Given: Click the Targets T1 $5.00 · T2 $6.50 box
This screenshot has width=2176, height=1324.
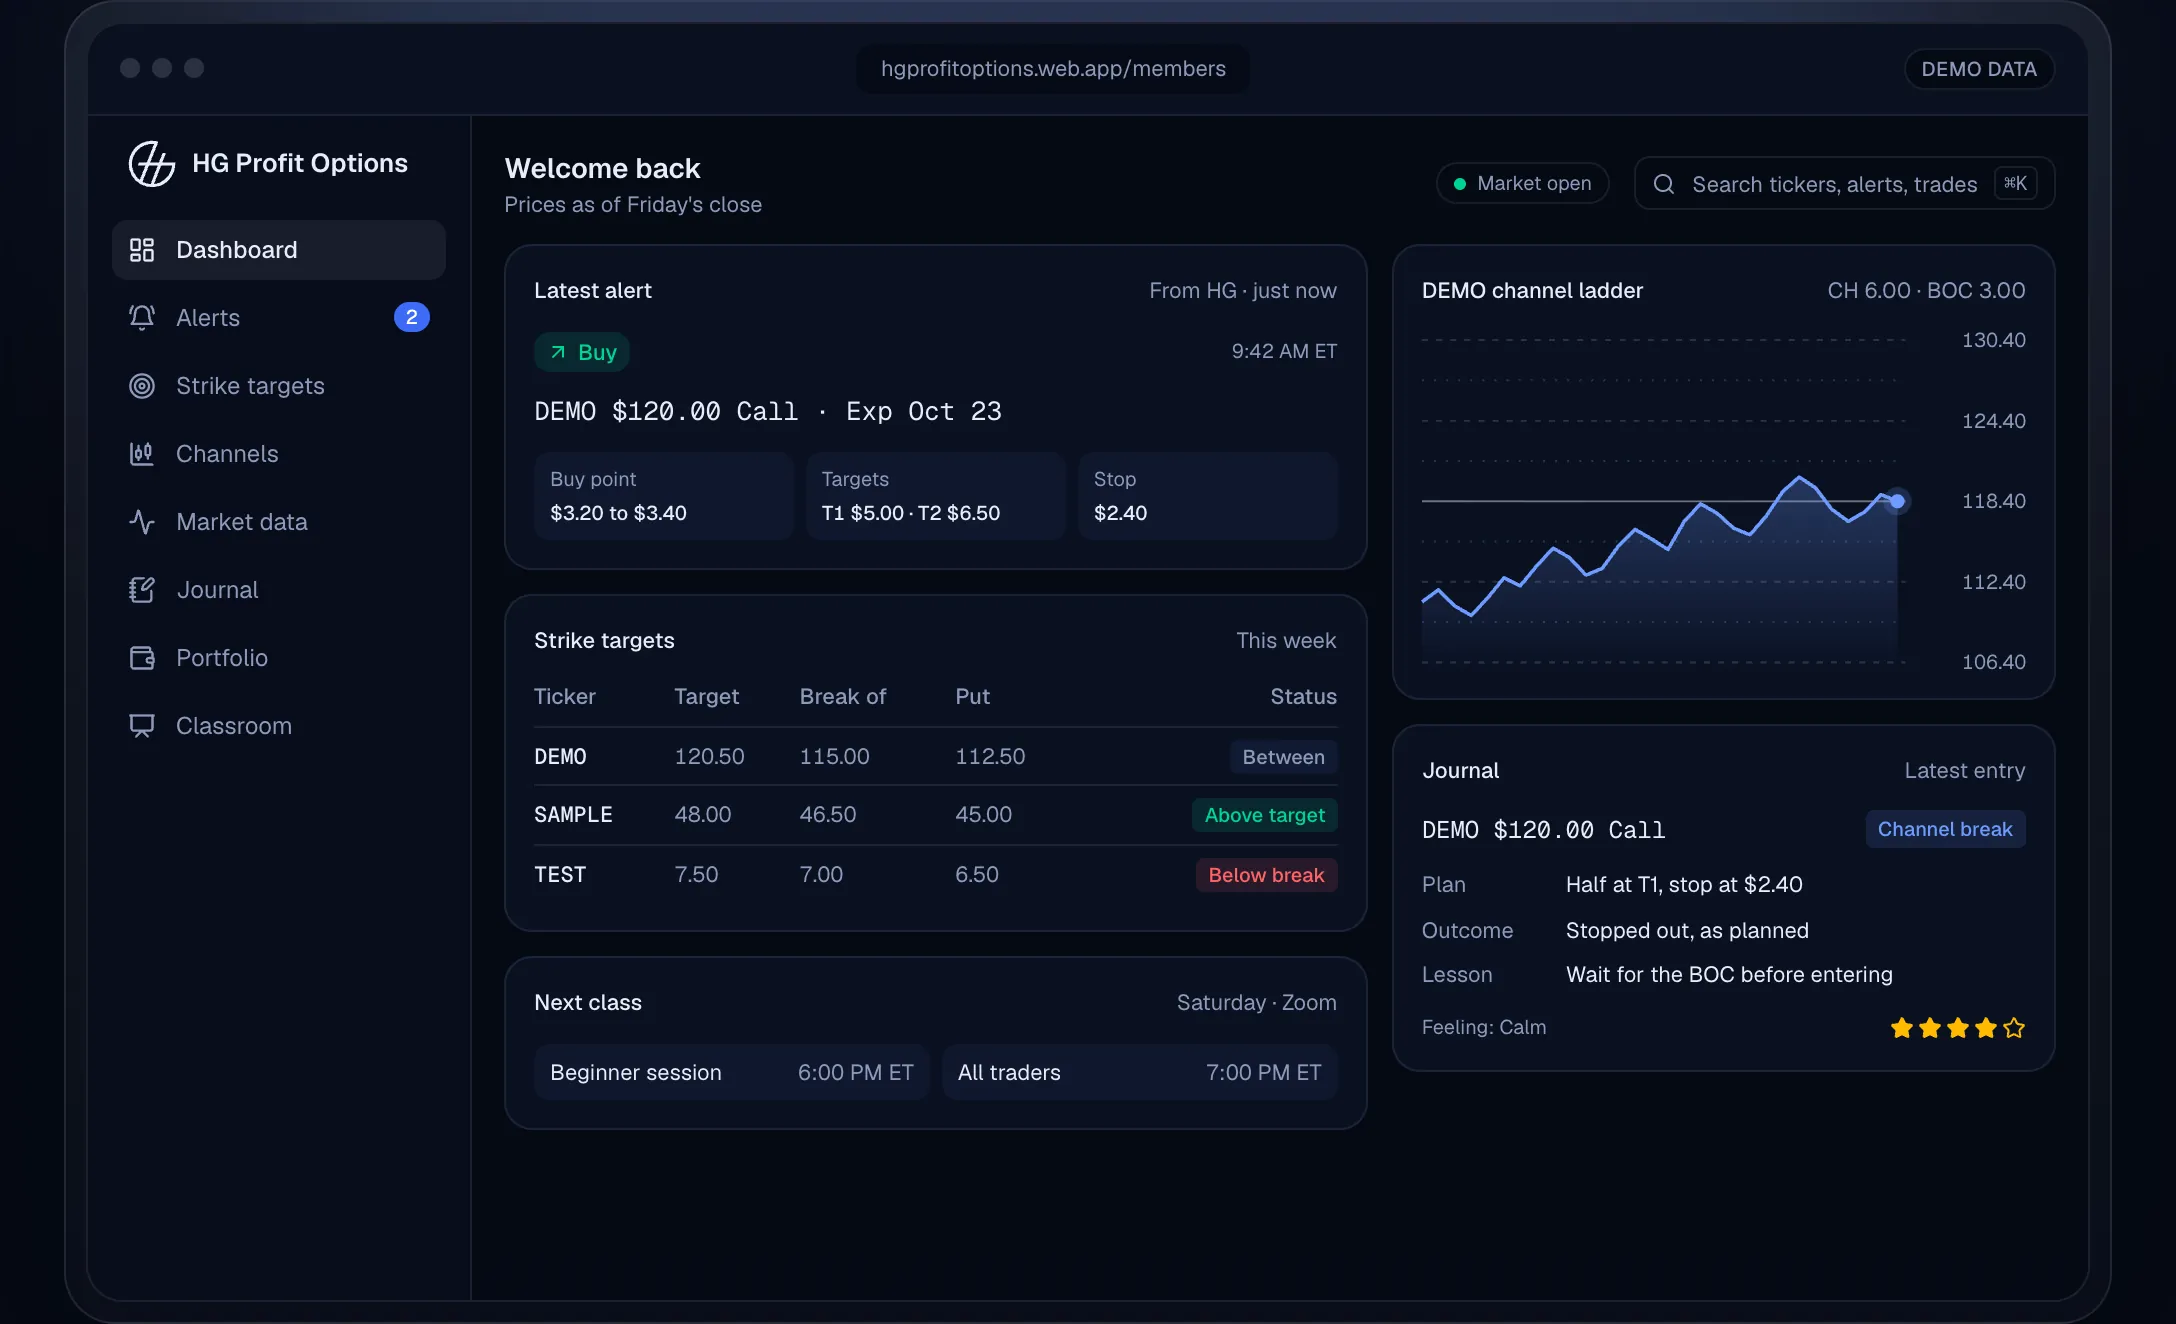Looking at the screenshot, I should 936,496.
